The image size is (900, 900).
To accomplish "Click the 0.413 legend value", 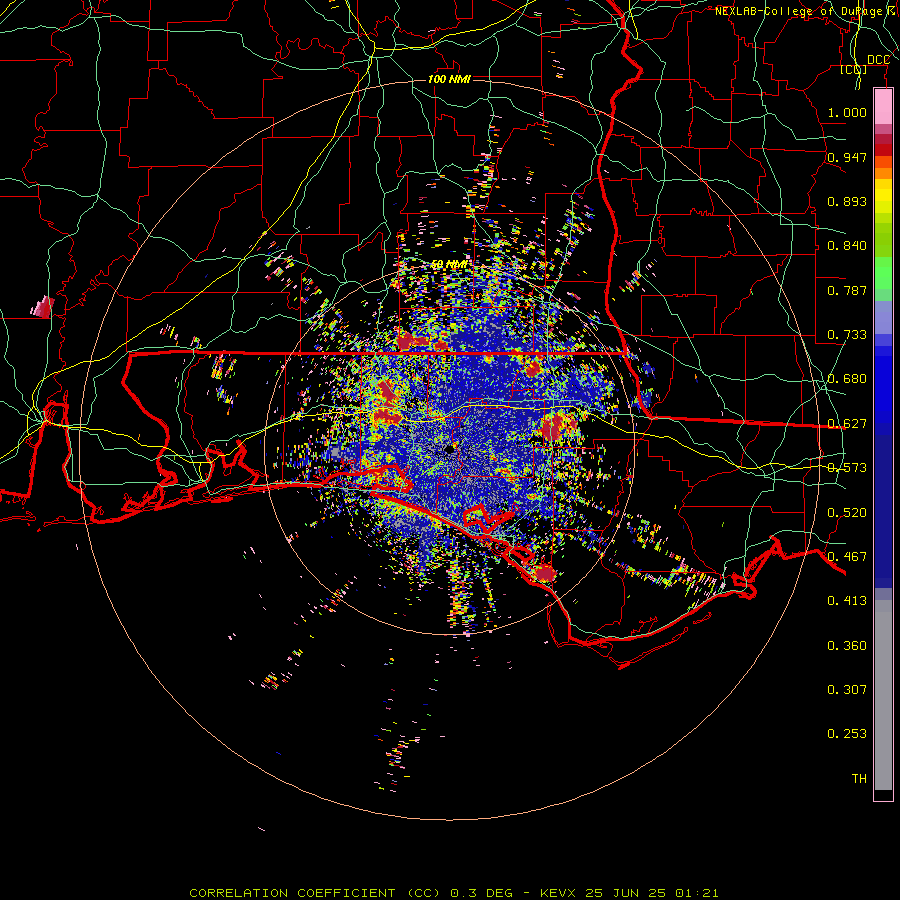I will coord(847,601).
